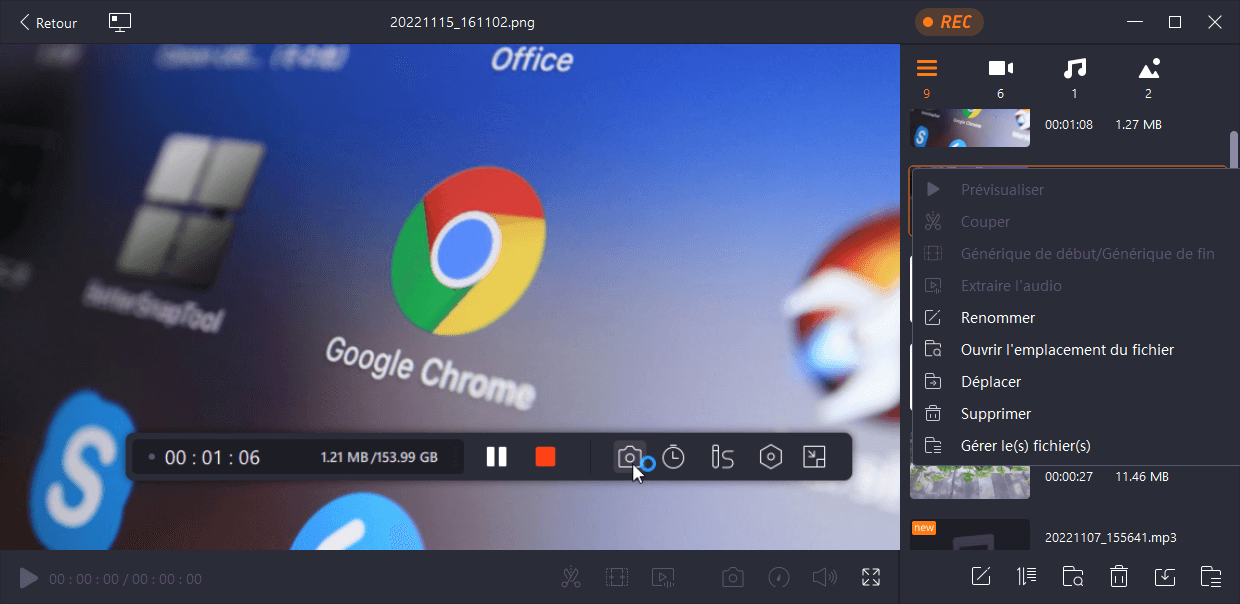Click the import download icon at bottom right
1240x604 pixels.
coord(1165,576)
